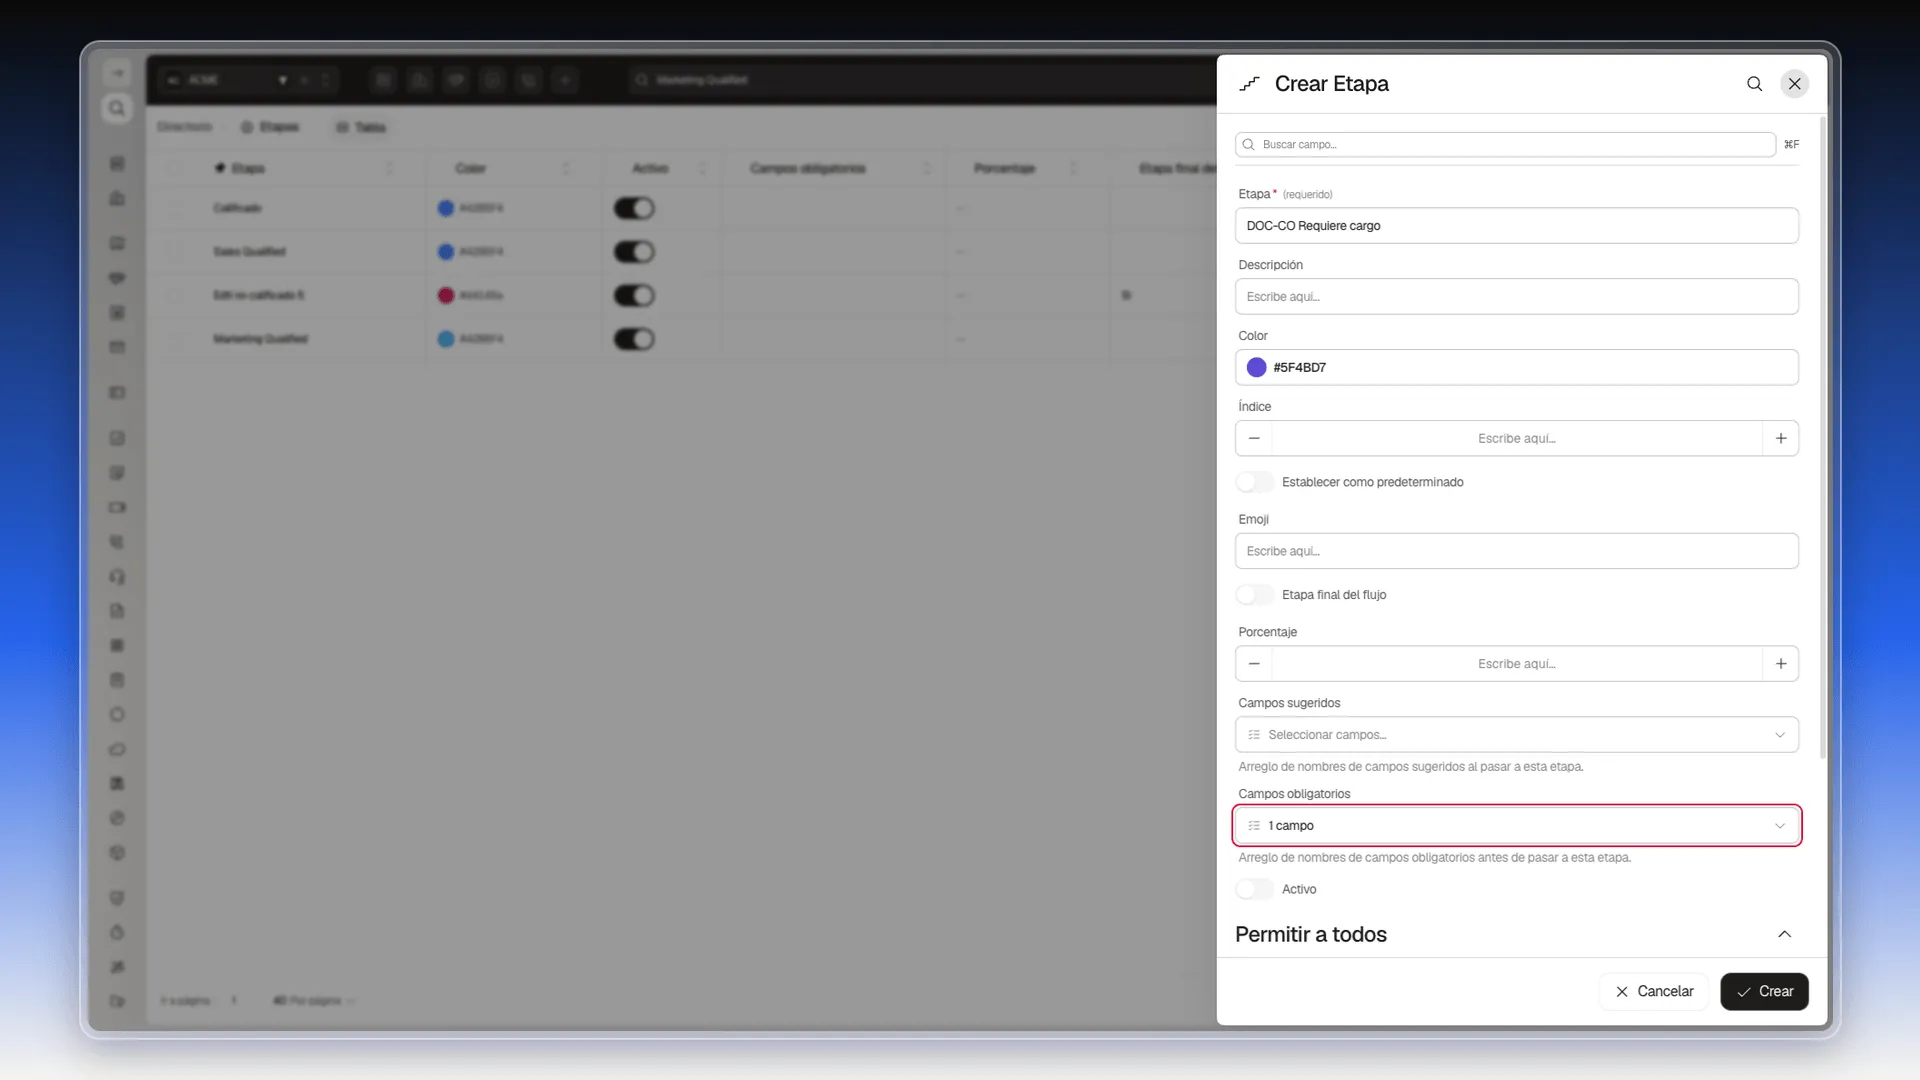Image resolution: width=1920 pixels, height=1080 pixels.
Task: Click the red color swatch in third table row
Action: pos(446,295)
